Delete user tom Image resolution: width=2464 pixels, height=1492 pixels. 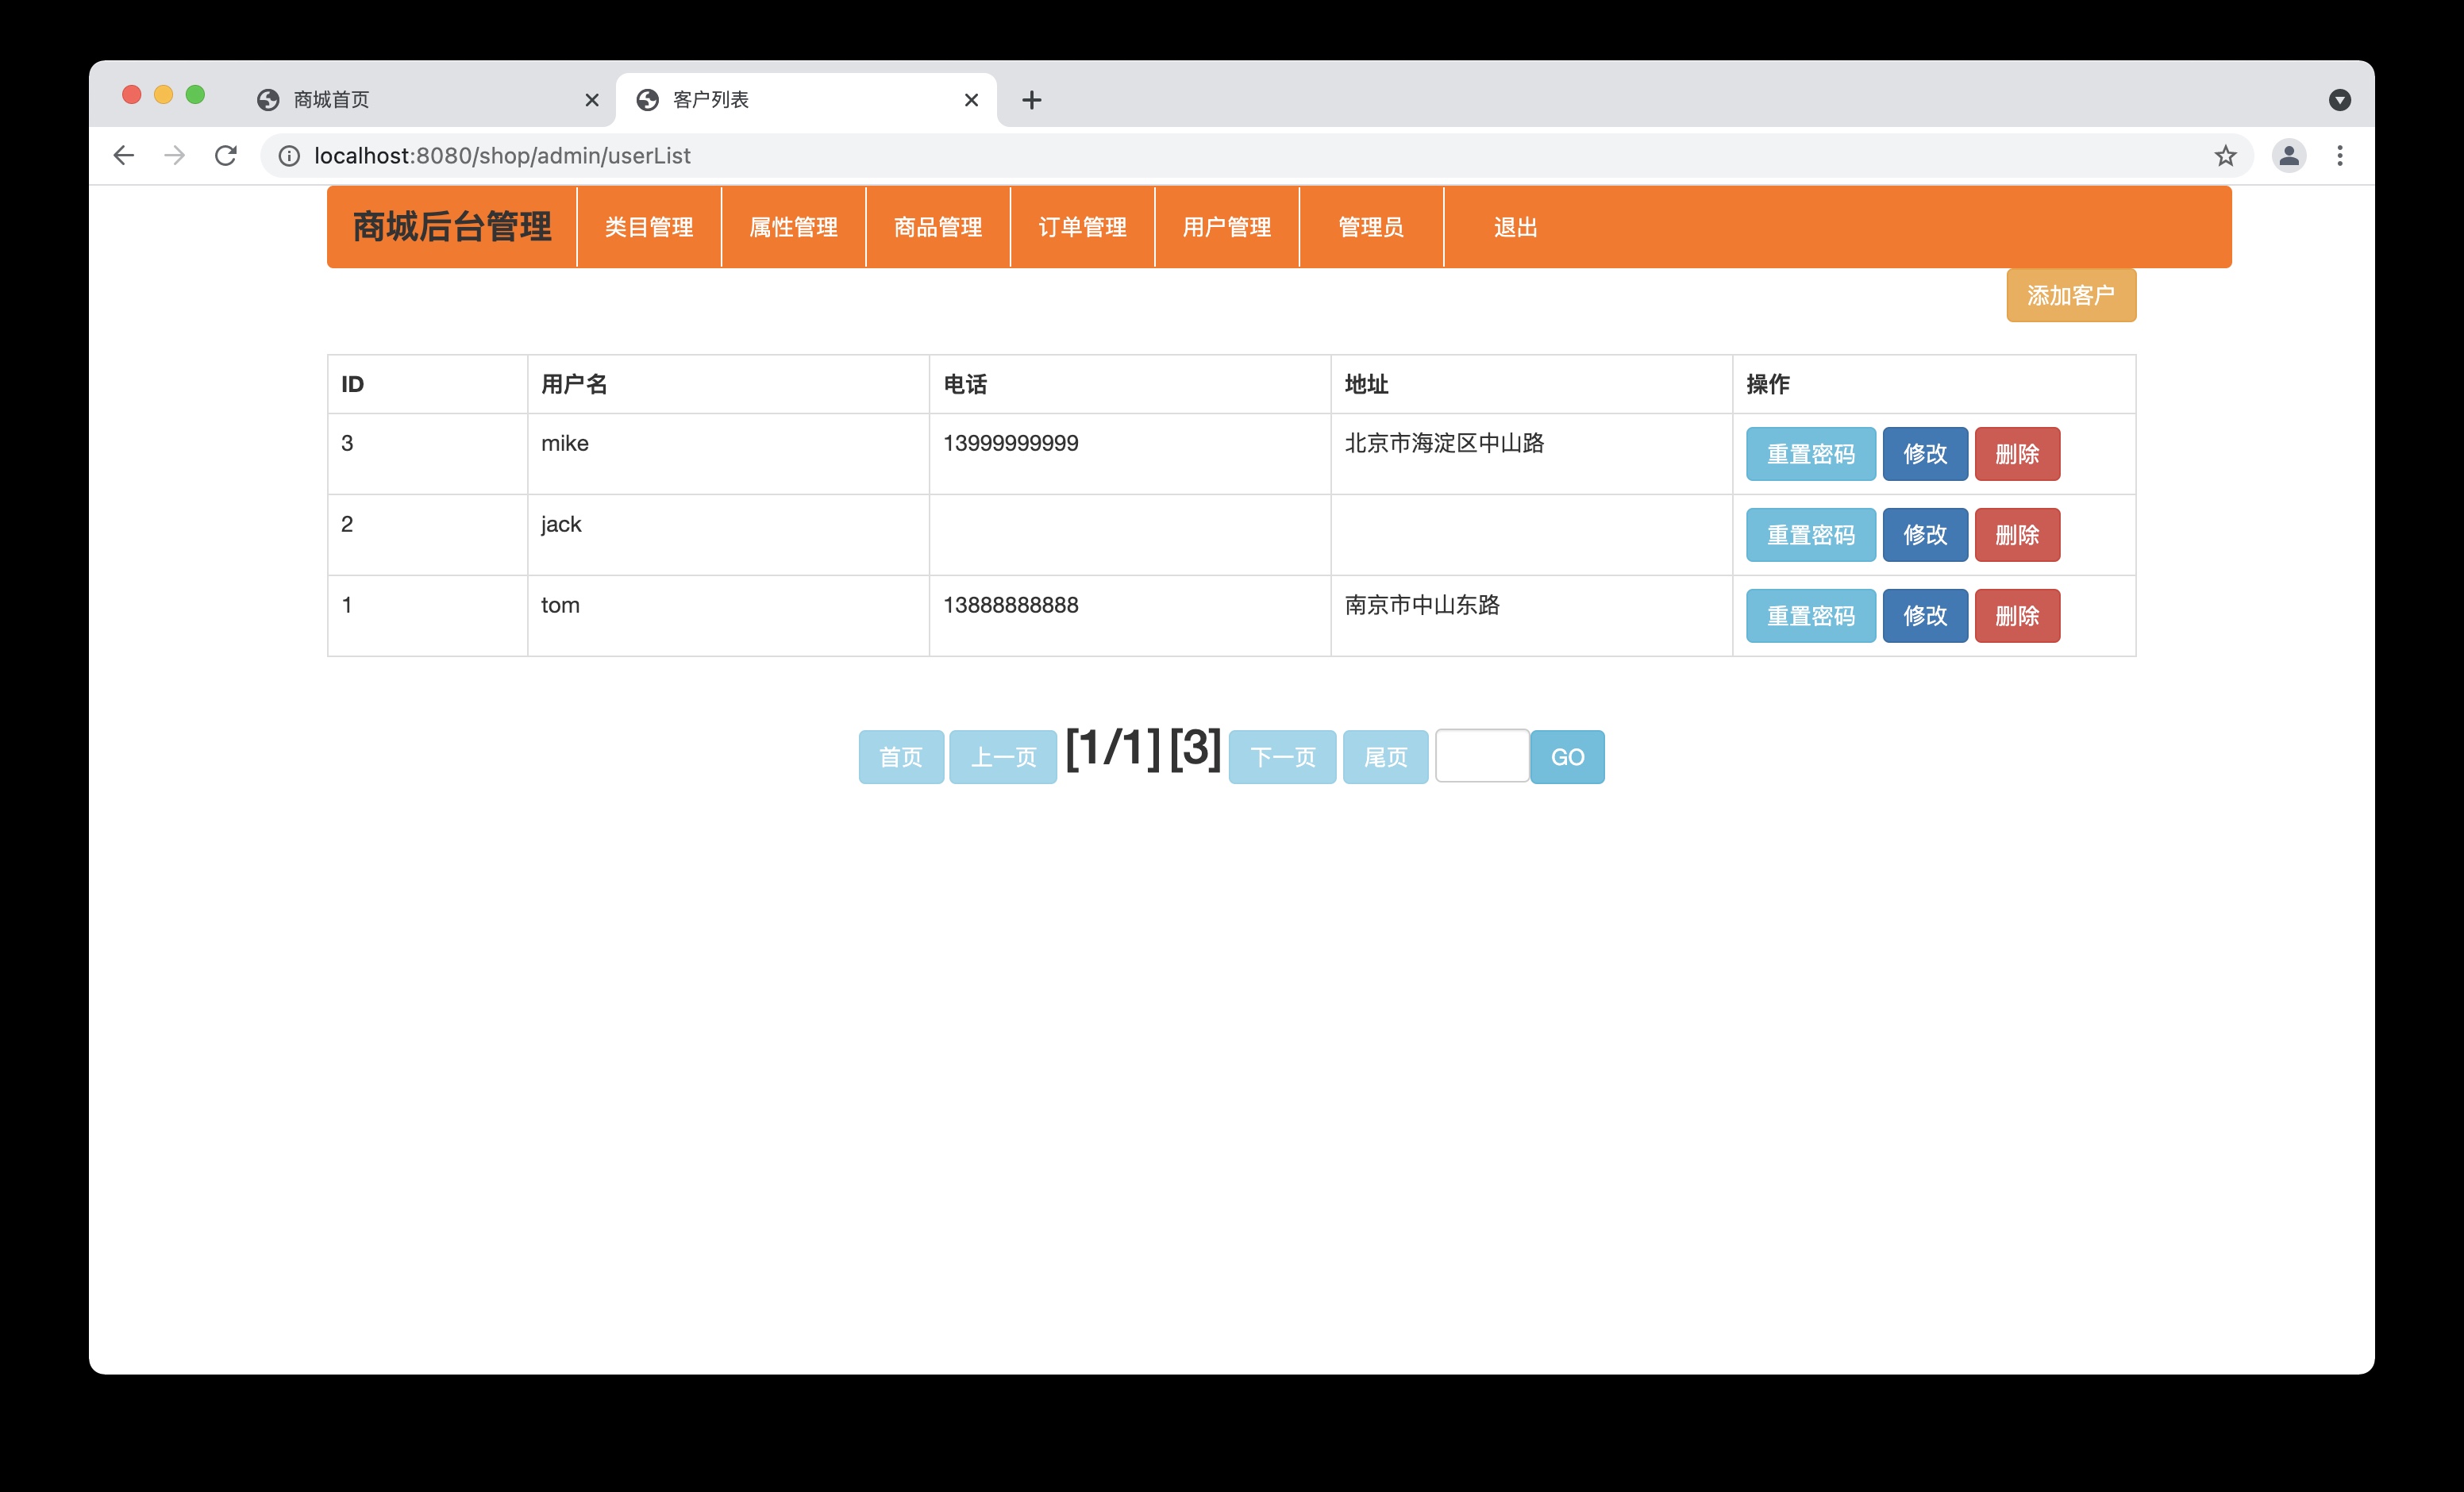click(x=2017, y=616)
